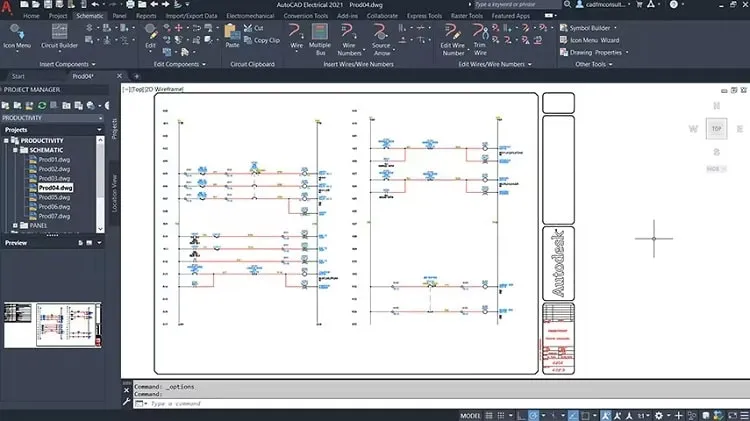The height and width of the screenshot is (421, 750).
Task: Launch the Icon Menu Wizard
Action: click(589, 40)
